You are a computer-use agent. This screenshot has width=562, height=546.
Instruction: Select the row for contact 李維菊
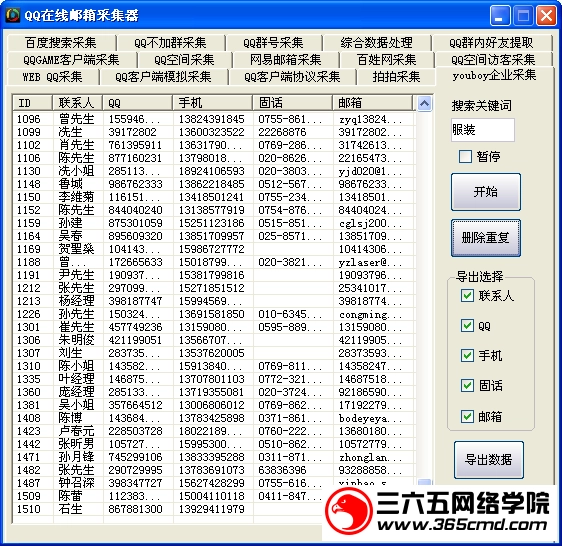click(x=214, y=197)
